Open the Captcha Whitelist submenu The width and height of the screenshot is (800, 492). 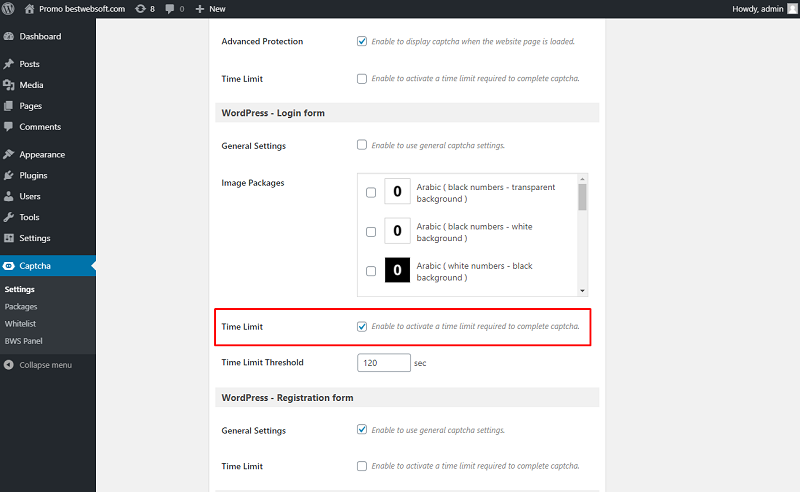[20, 324]
